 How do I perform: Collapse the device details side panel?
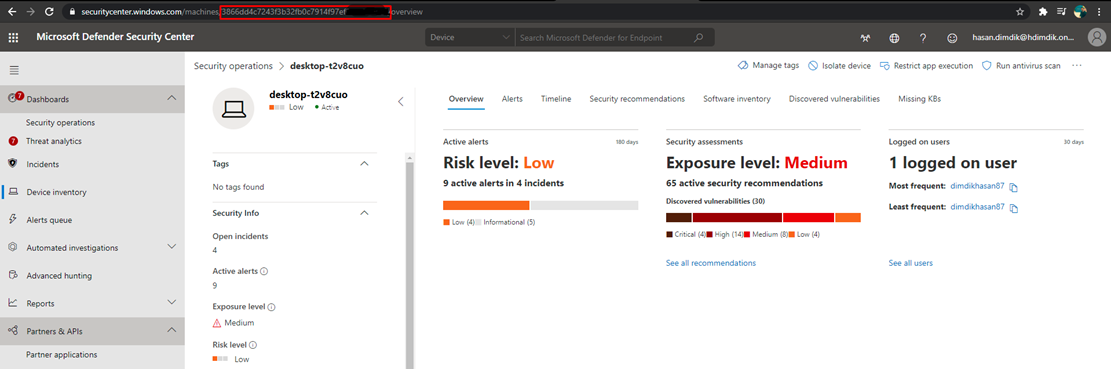coord(400,101)
